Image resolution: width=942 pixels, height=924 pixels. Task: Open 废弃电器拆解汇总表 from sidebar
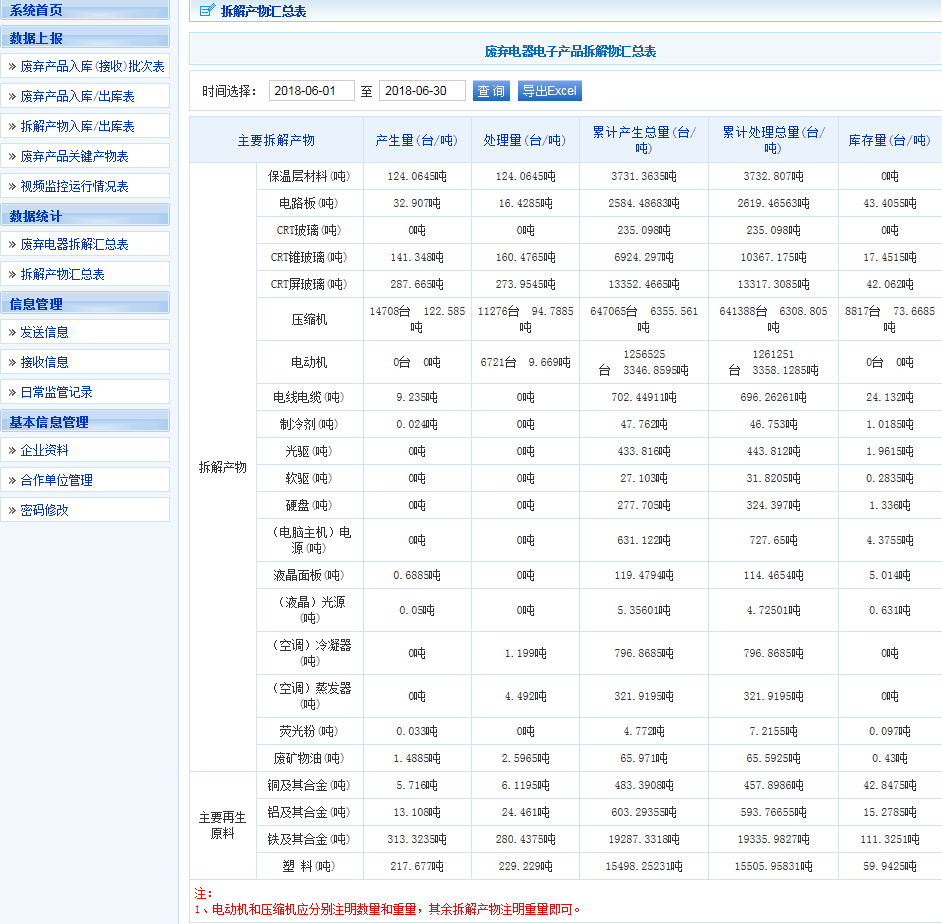click(74, 245)
